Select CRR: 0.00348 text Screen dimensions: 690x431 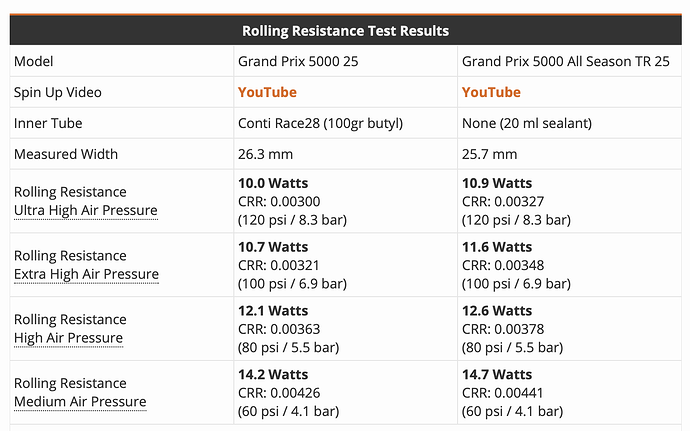(x=503, y=265)
